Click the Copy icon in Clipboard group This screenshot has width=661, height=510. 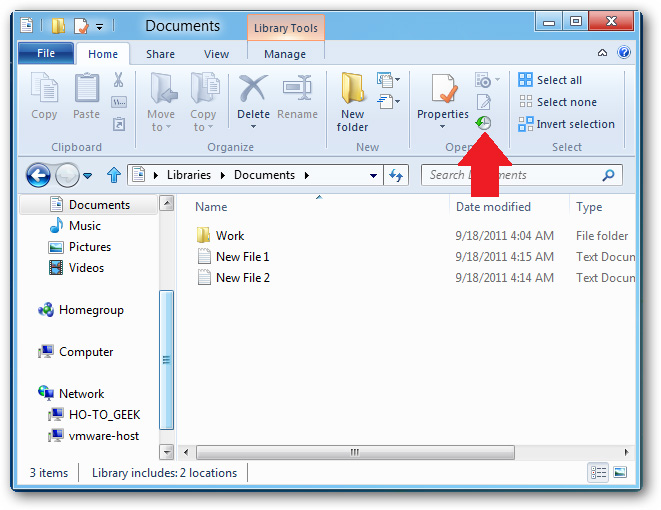44,88
